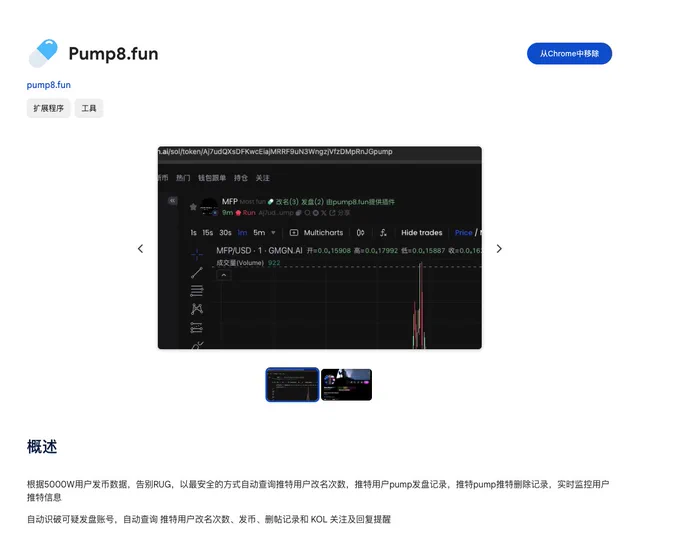Viewport: 680px width, 541px height.
Task: Go to previous screenshot with left arrow
Action: point(140,249)
